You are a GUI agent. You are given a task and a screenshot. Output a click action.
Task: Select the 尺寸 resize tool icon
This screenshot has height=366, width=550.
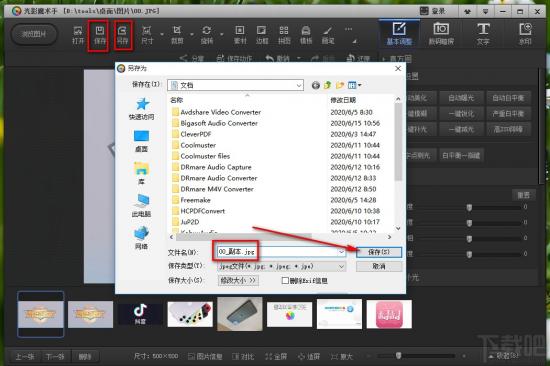tap(147, 35)
